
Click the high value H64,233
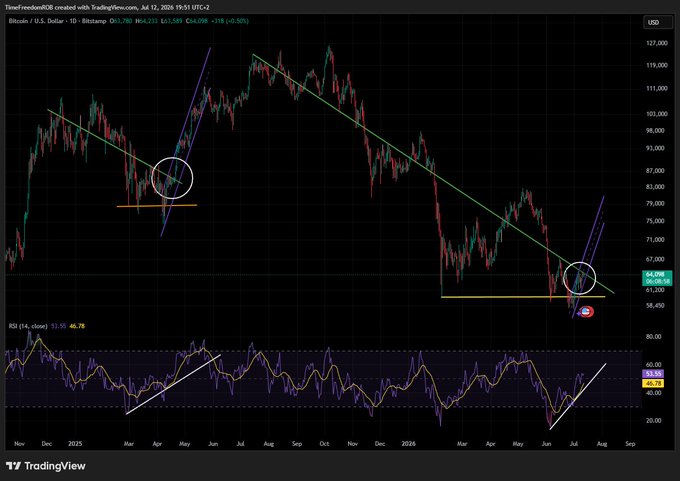[x=146, y=21]
